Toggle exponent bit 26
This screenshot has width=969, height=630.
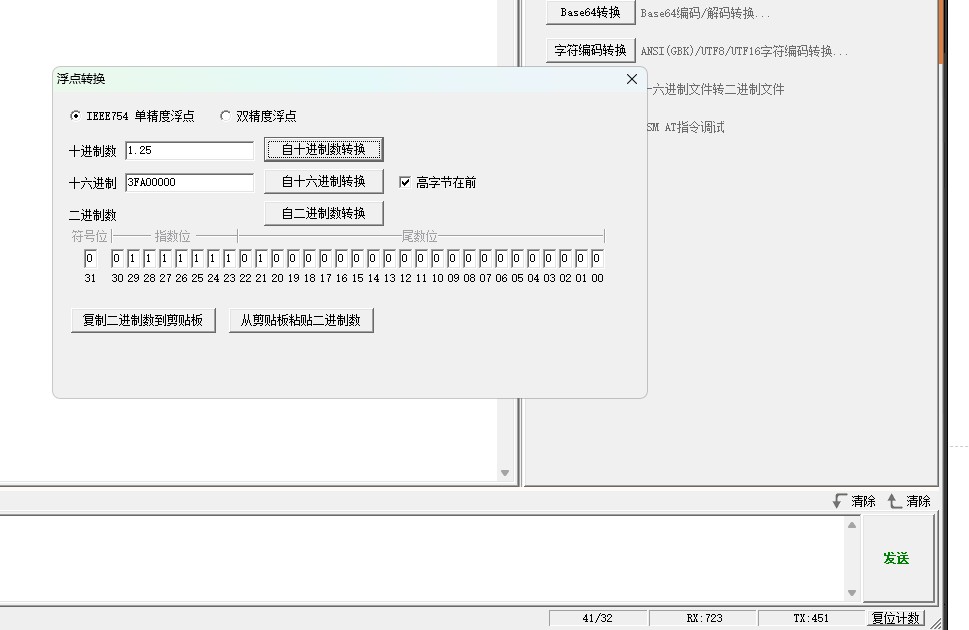coord(181,258)
